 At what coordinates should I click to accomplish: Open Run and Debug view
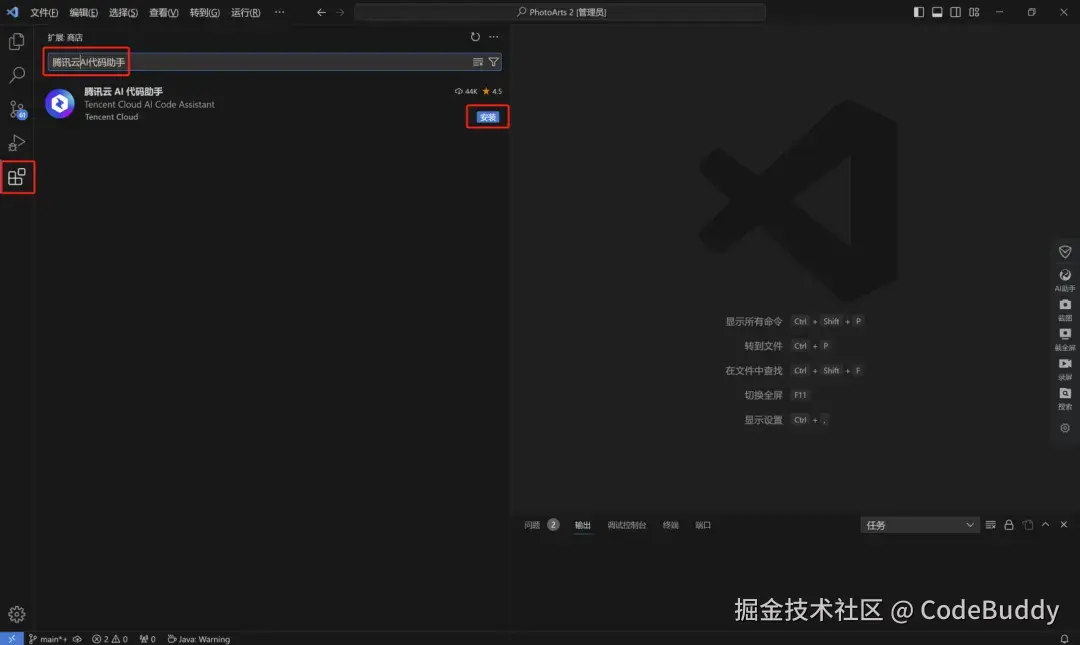[x=16, y=142]
